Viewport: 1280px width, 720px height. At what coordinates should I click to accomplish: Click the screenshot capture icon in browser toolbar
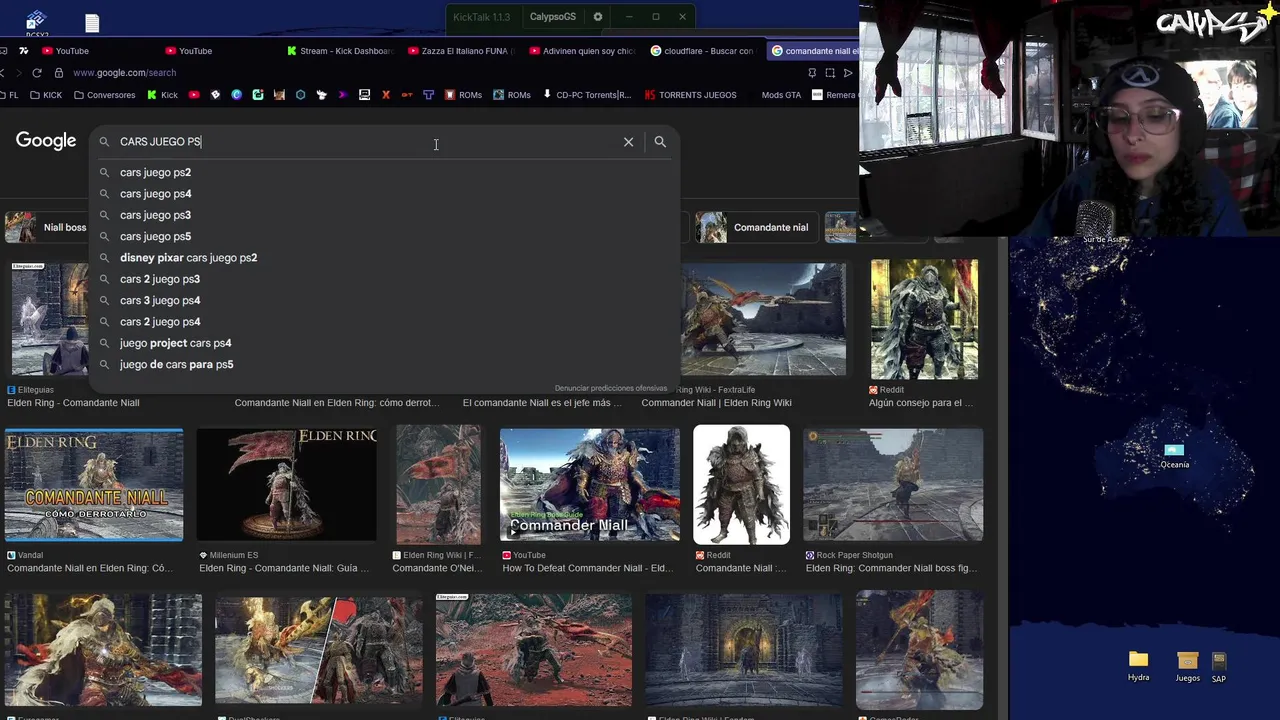(x=830, y=73)
